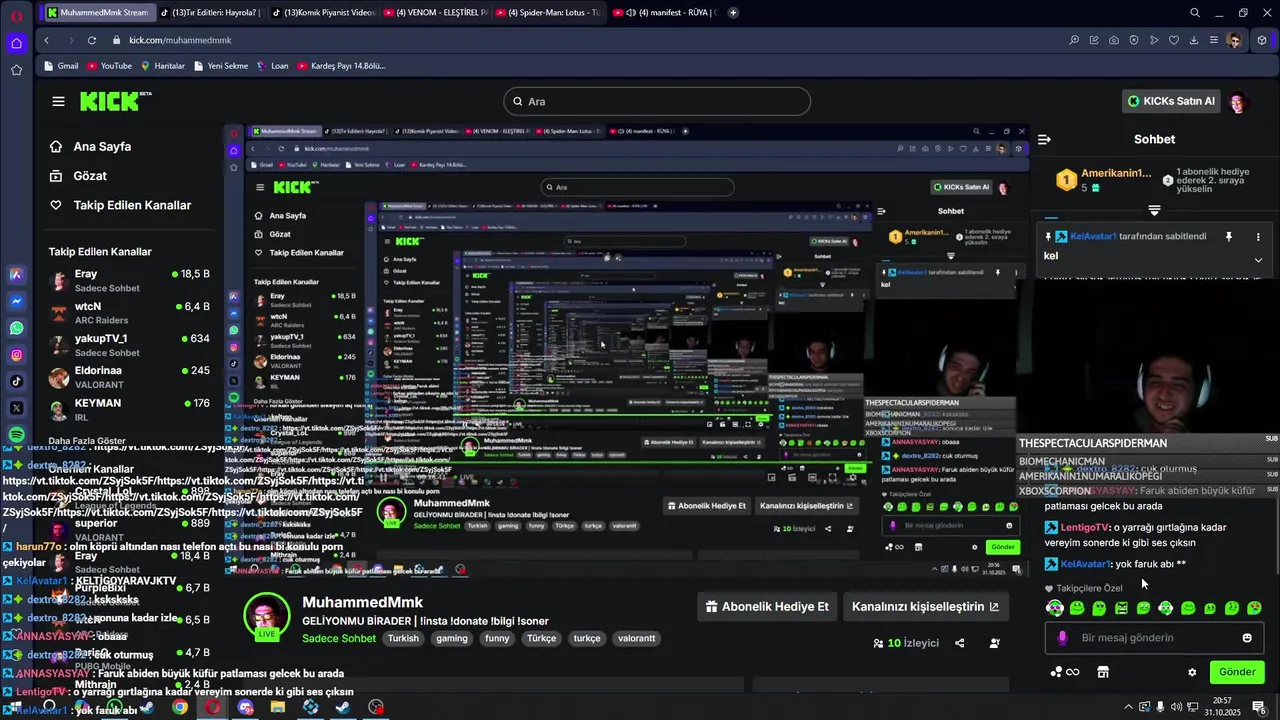Open the wtcN channel in followed list
1280x720 pixels.
click(130, 312)
